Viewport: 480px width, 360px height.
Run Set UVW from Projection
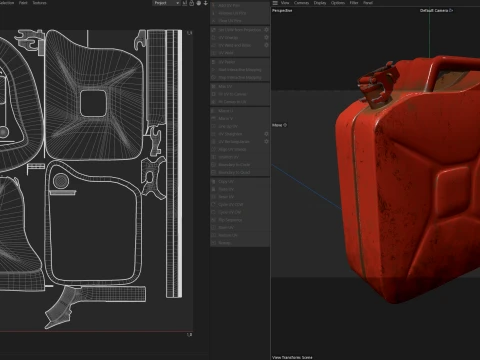pyautogui.click(x=237, y=30)
